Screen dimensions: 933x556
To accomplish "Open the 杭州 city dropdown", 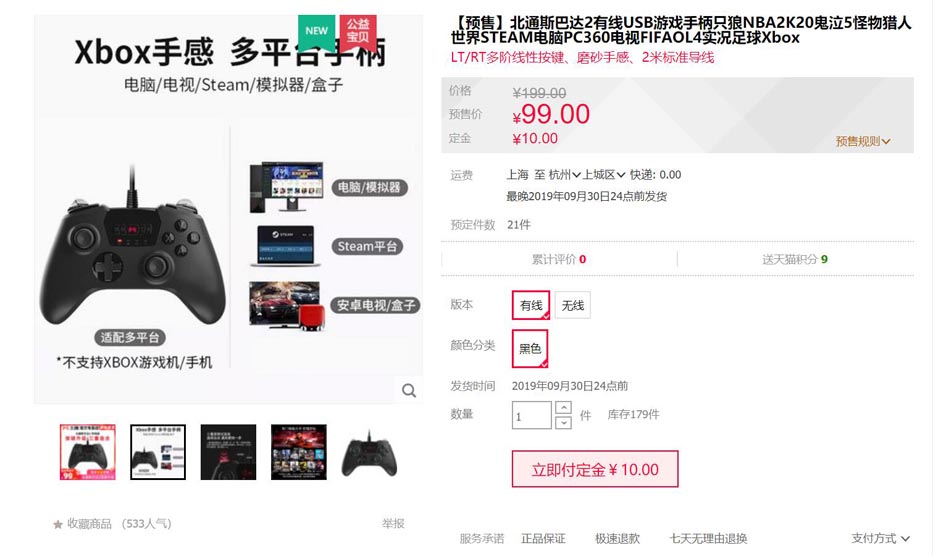I will tap(564, 175).
